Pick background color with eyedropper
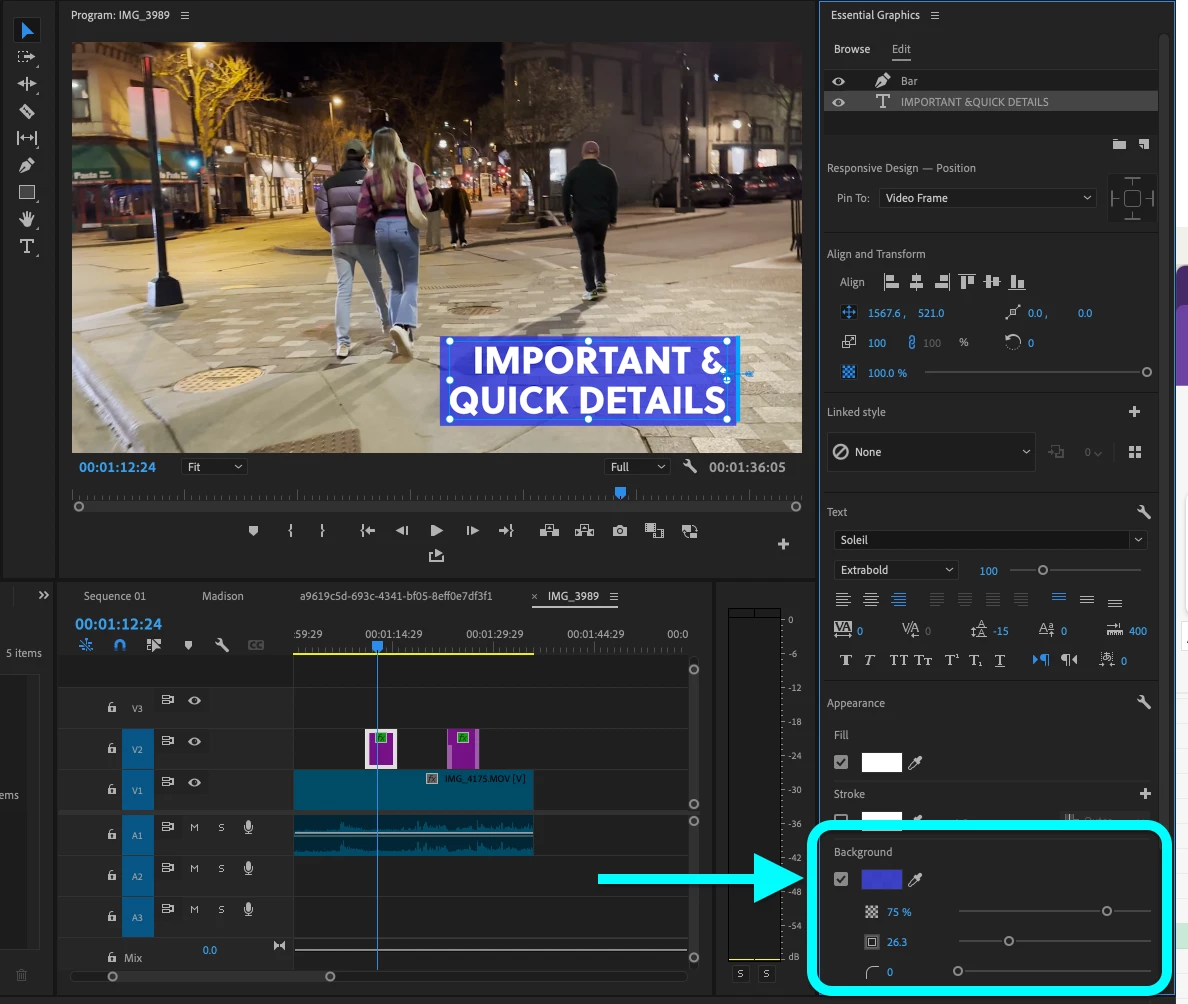 point(914,880)
